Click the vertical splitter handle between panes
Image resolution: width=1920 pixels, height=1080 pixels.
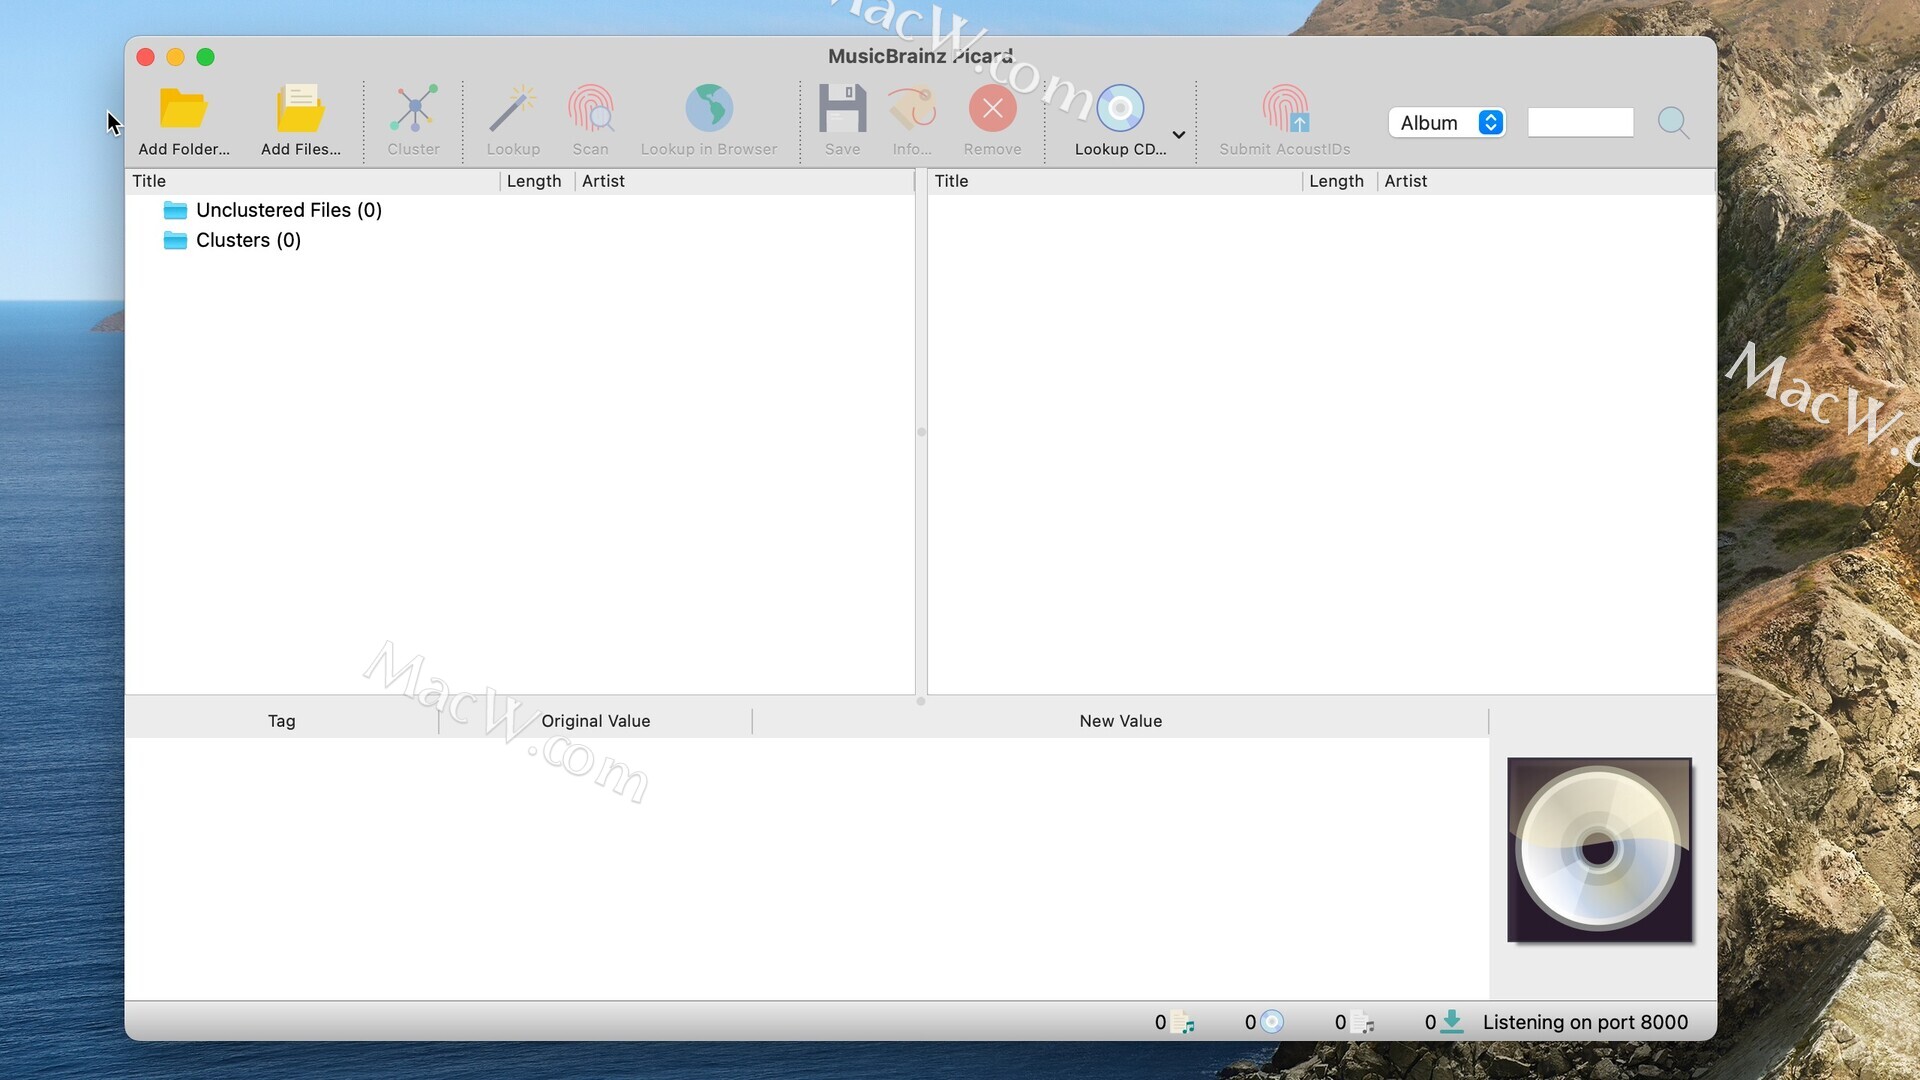[x=921, y=432]
